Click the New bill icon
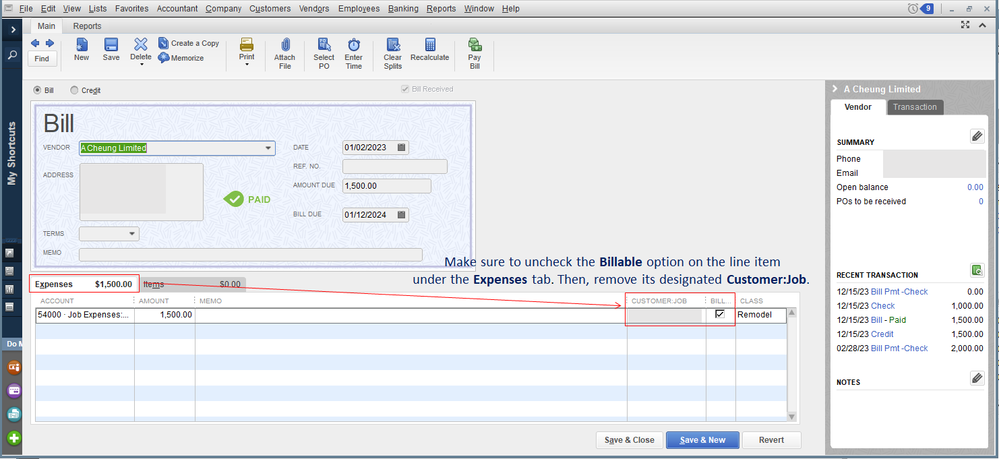Screen dimensions: 999x459 (x=82, y=45)
